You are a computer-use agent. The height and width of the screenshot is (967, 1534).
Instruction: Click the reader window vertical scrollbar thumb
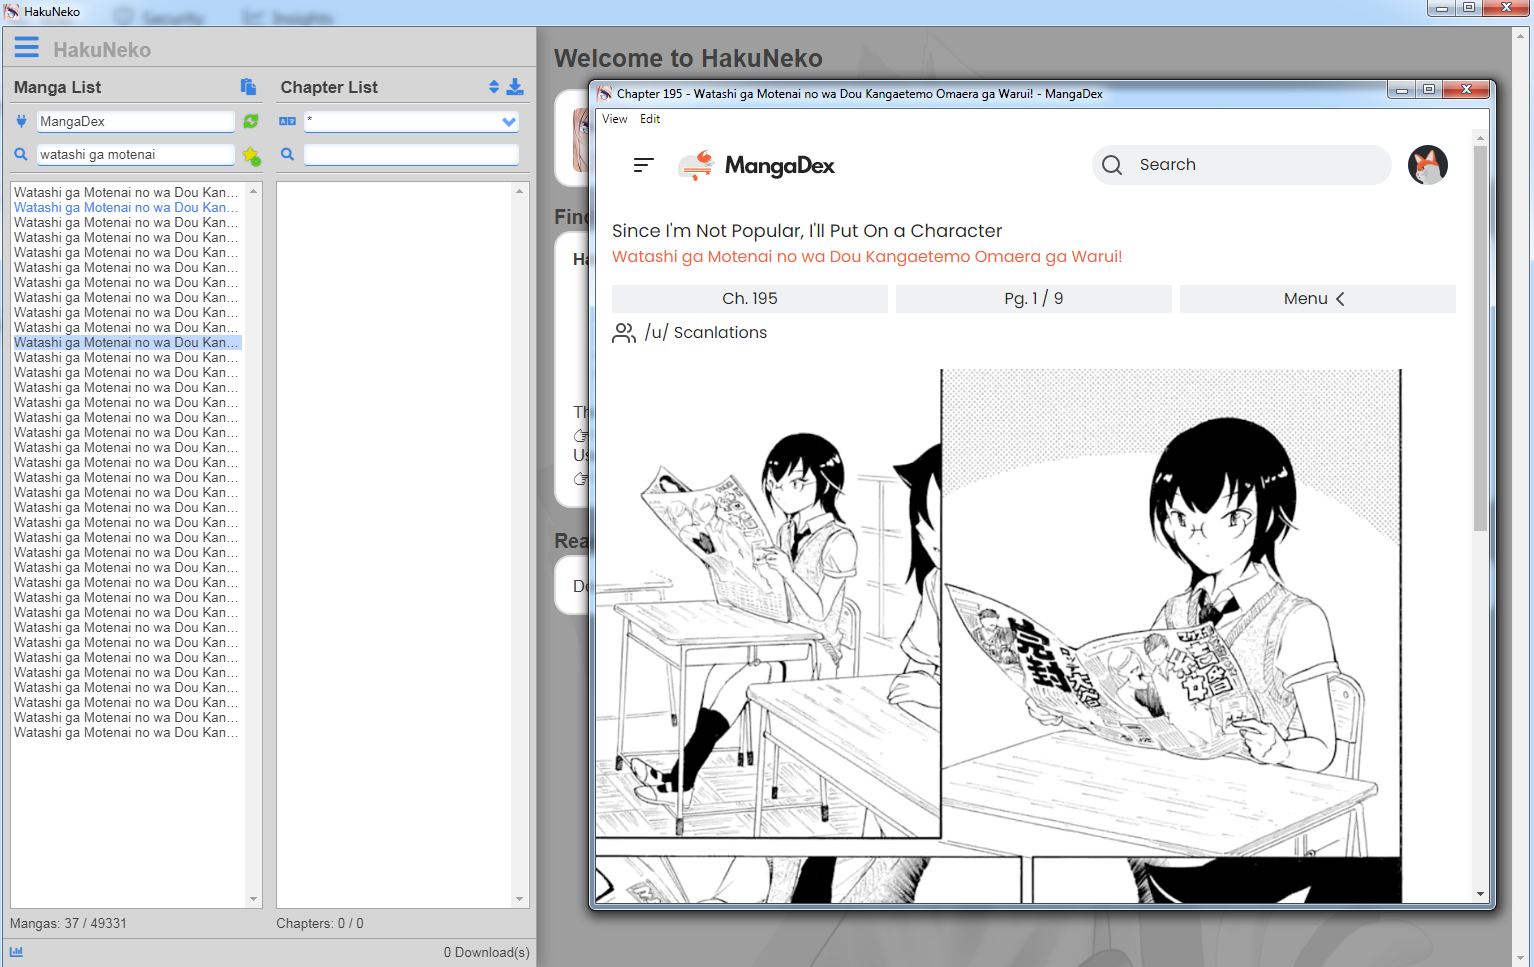tap(1480, 338)
